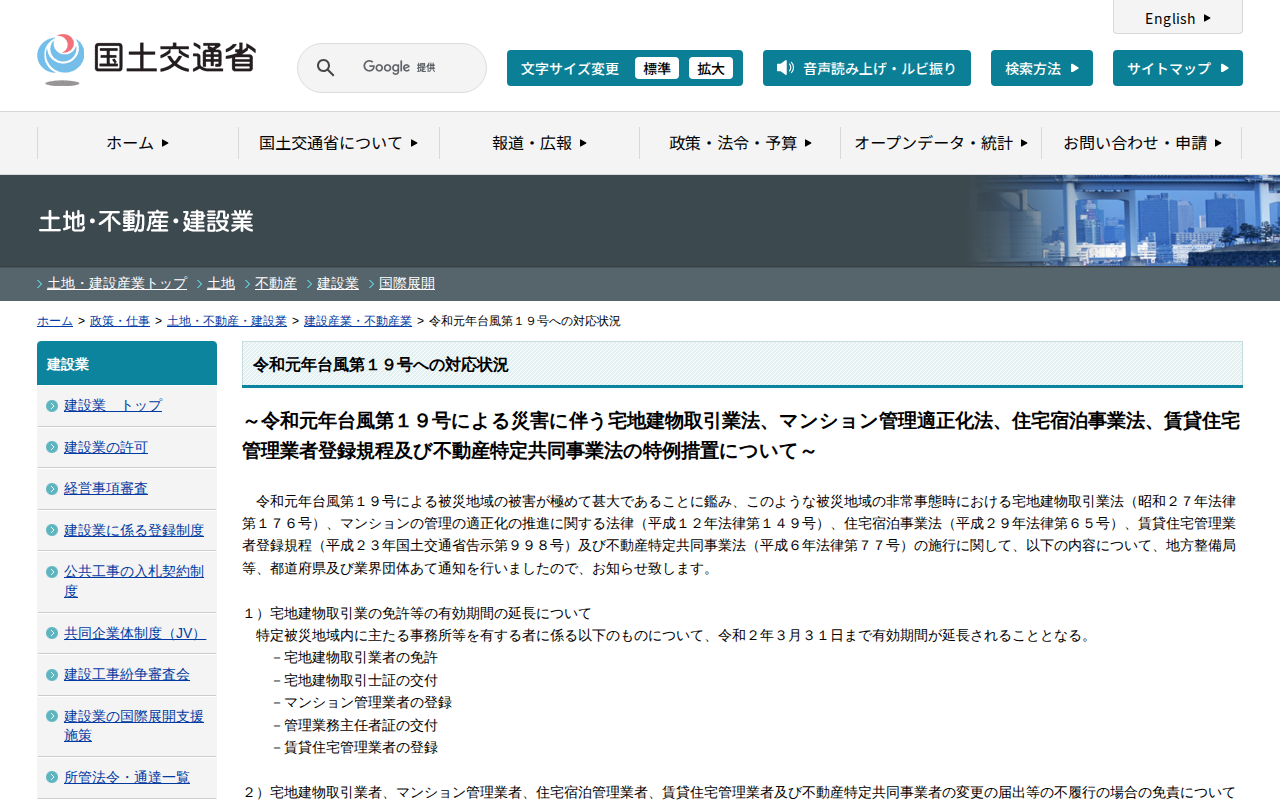Screen dimensions: 1280x800
Task: Click the search magnifier icon
Action: point(325,68)
